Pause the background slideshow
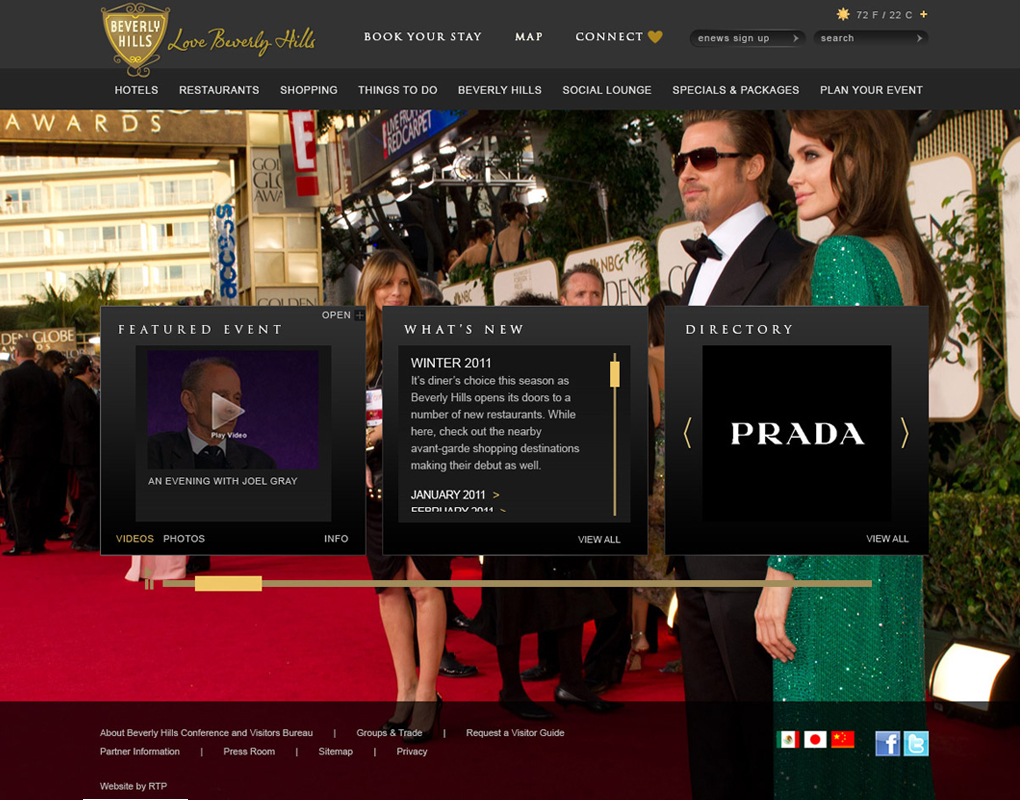Image resolution: width=1020 pixels, height=800 pixels. click(x=149, y=583)
